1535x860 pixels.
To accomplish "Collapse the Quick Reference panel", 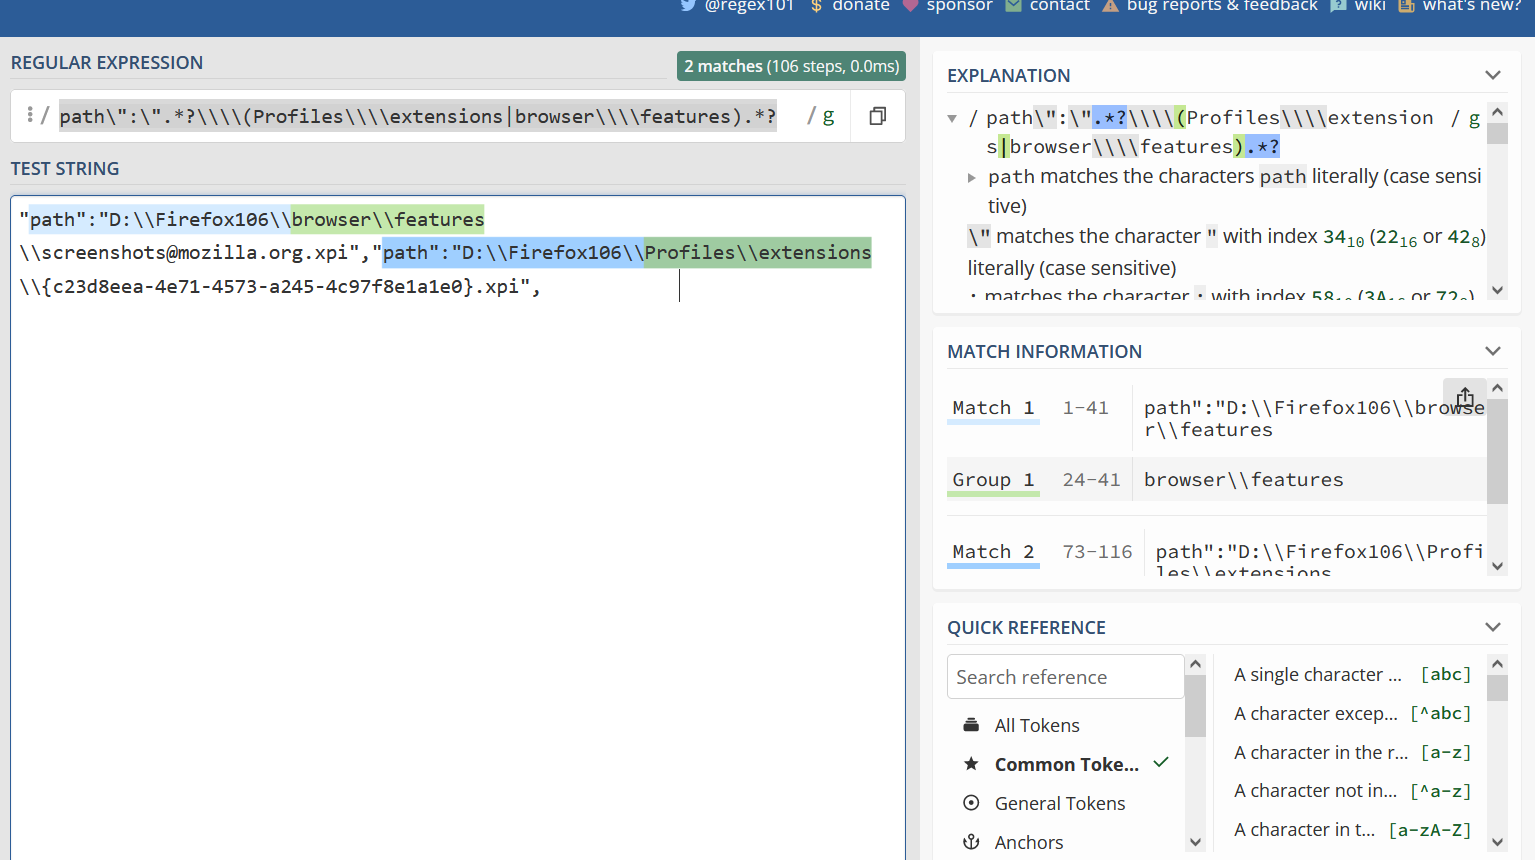I will pyautogui.click(x=1493, y=627).
